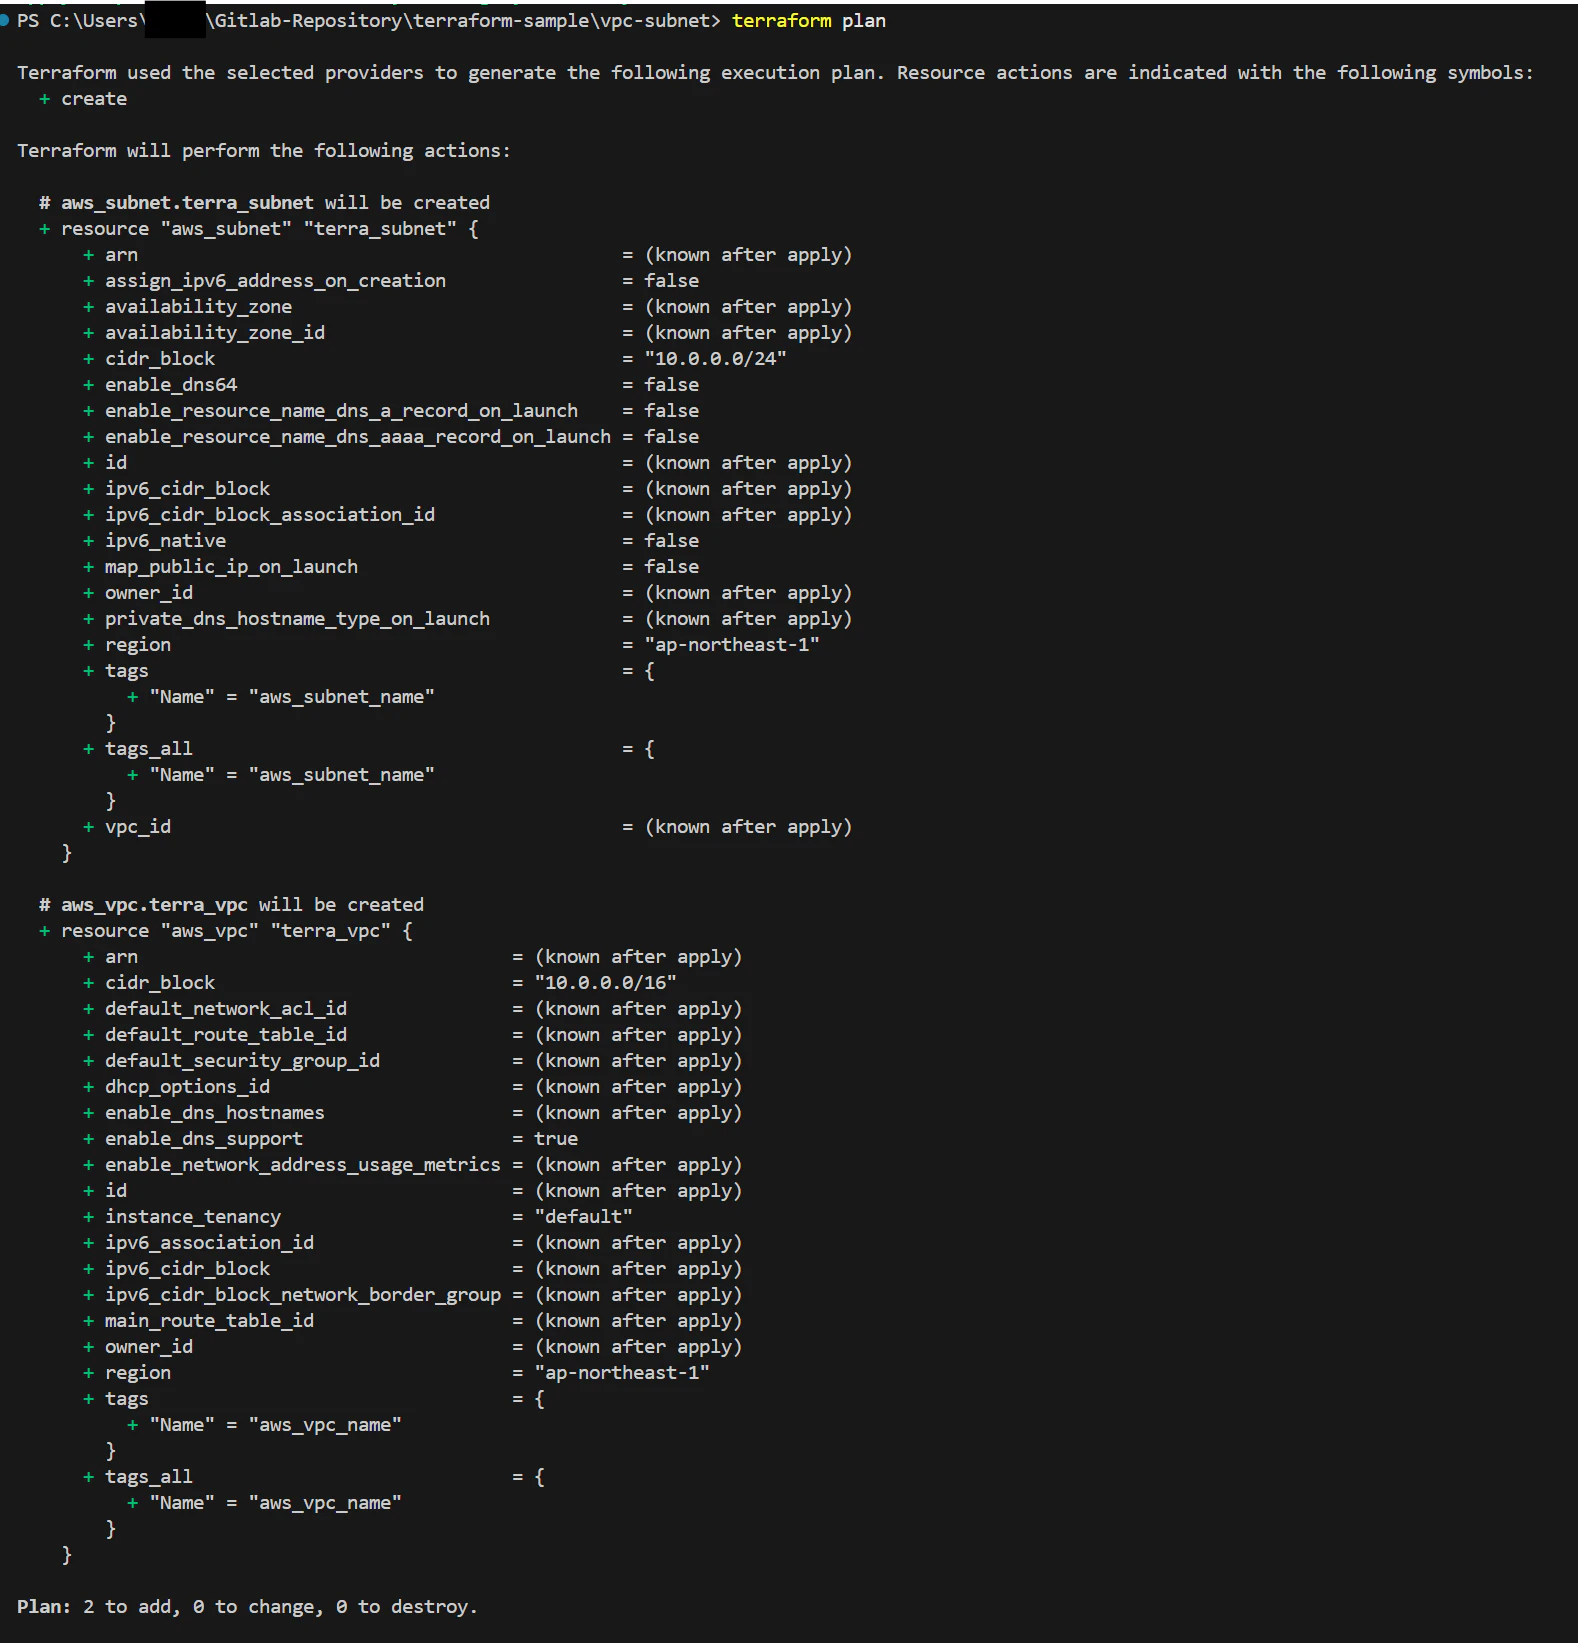Click the 'assign_ipv6_address_on_creation' attribute name
1578x1643 pixels.
coord(275,281)
